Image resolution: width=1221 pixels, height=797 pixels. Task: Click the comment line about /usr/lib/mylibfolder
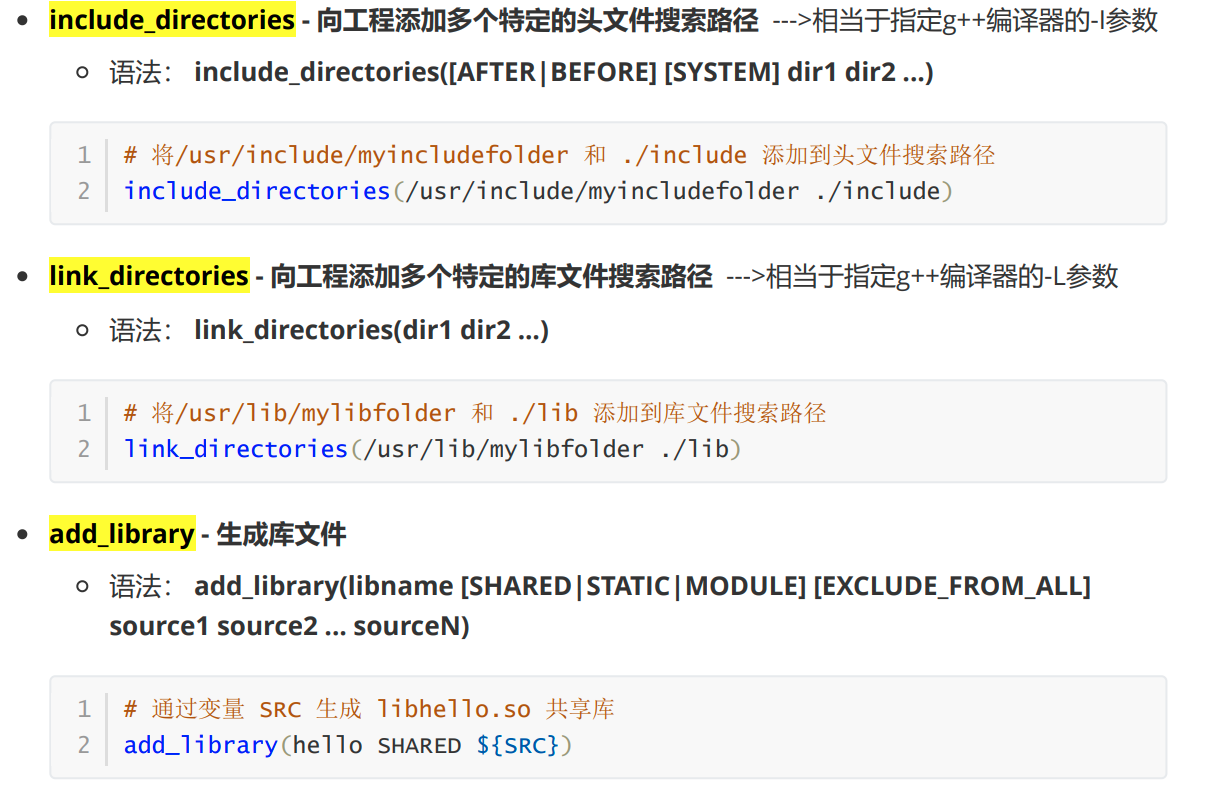475,413
